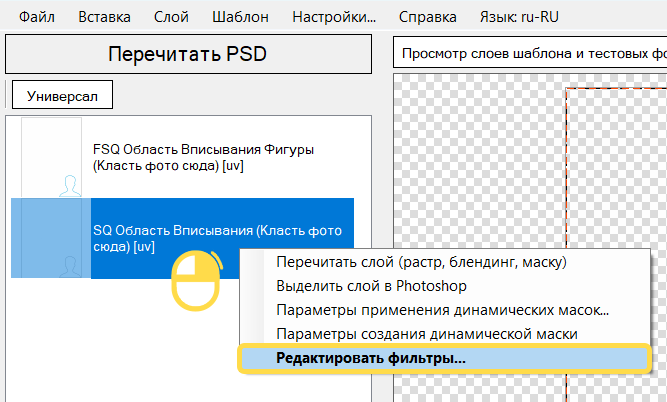Open the Слой menu
The image size is (667, 402).
click(171, 17)
